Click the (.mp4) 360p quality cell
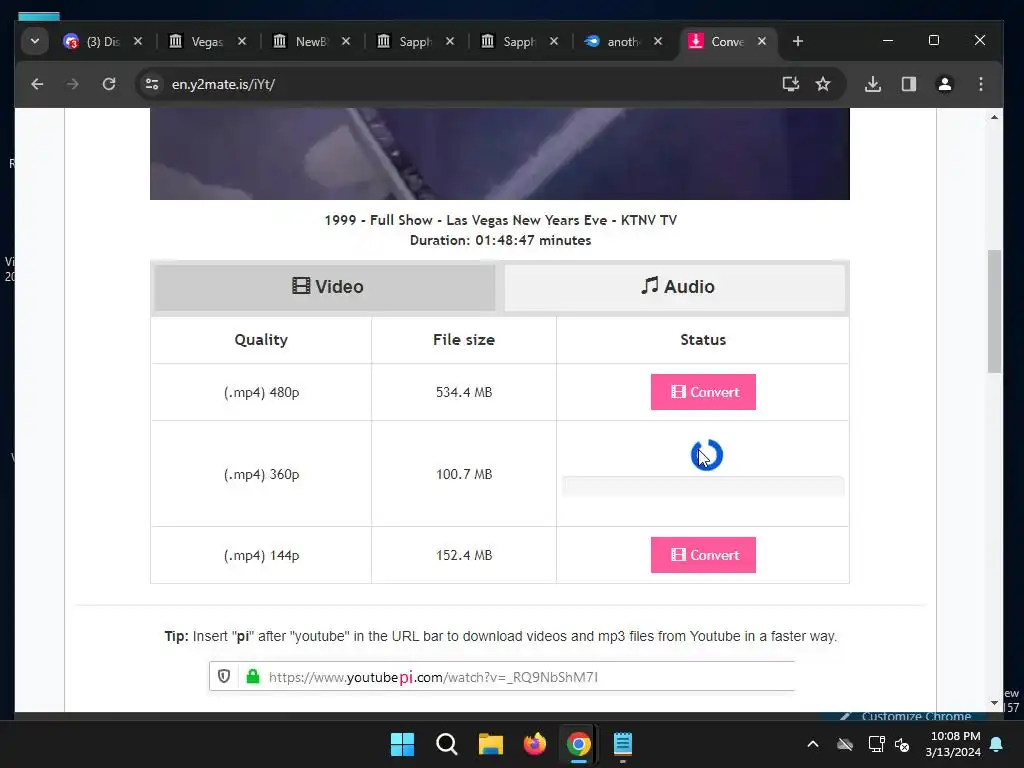Screen dimensions: 1024x768 pos(261,474)
